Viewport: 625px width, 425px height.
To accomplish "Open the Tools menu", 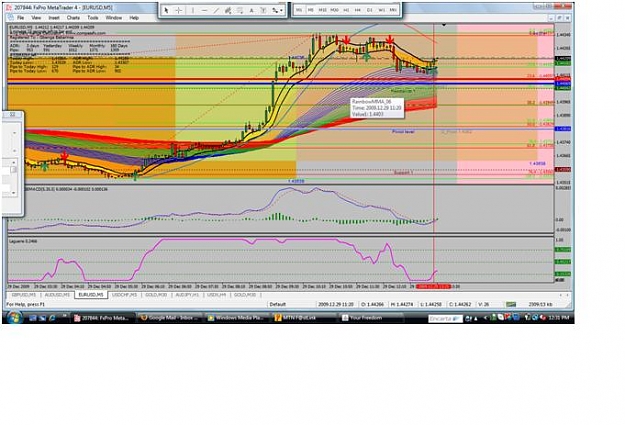I will (x=92, y=18).
